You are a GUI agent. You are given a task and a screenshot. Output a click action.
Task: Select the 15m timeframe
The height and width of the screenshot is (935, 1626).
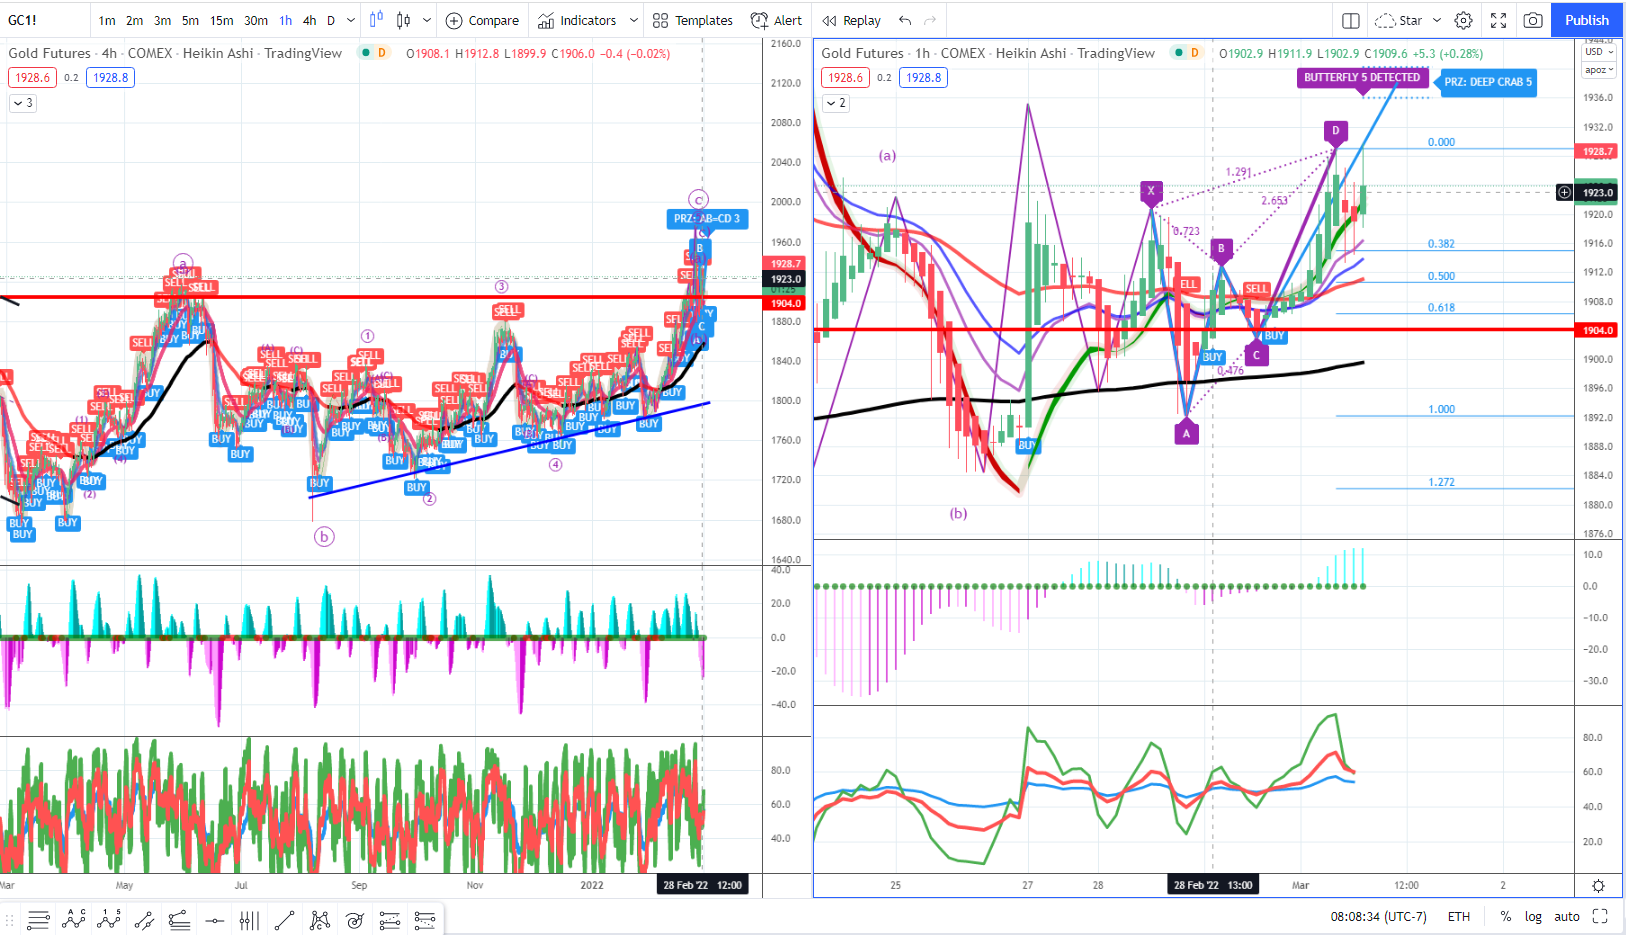(222, 20)
